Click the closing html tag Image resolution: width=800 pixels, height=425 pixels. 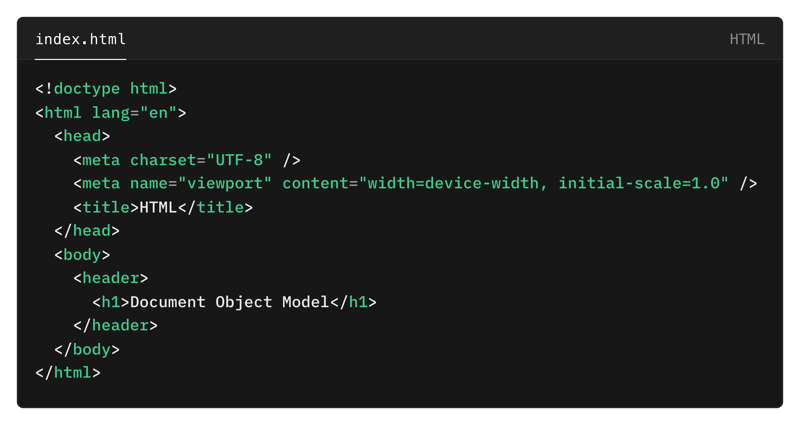click(x=68, y=373)
